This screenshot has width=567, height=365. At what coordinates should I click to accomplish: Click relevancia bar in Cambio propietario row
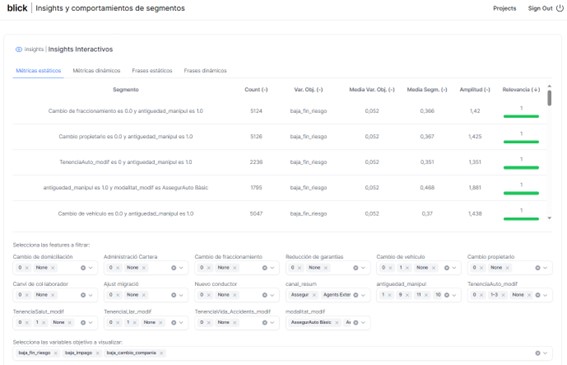pos(521,142)
